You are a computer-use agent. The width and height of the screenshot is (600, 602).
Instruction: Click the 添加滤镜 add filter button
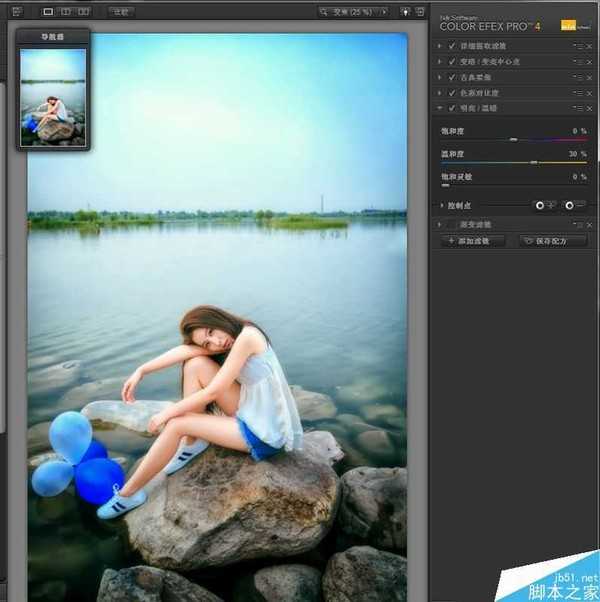coord(470,241)
